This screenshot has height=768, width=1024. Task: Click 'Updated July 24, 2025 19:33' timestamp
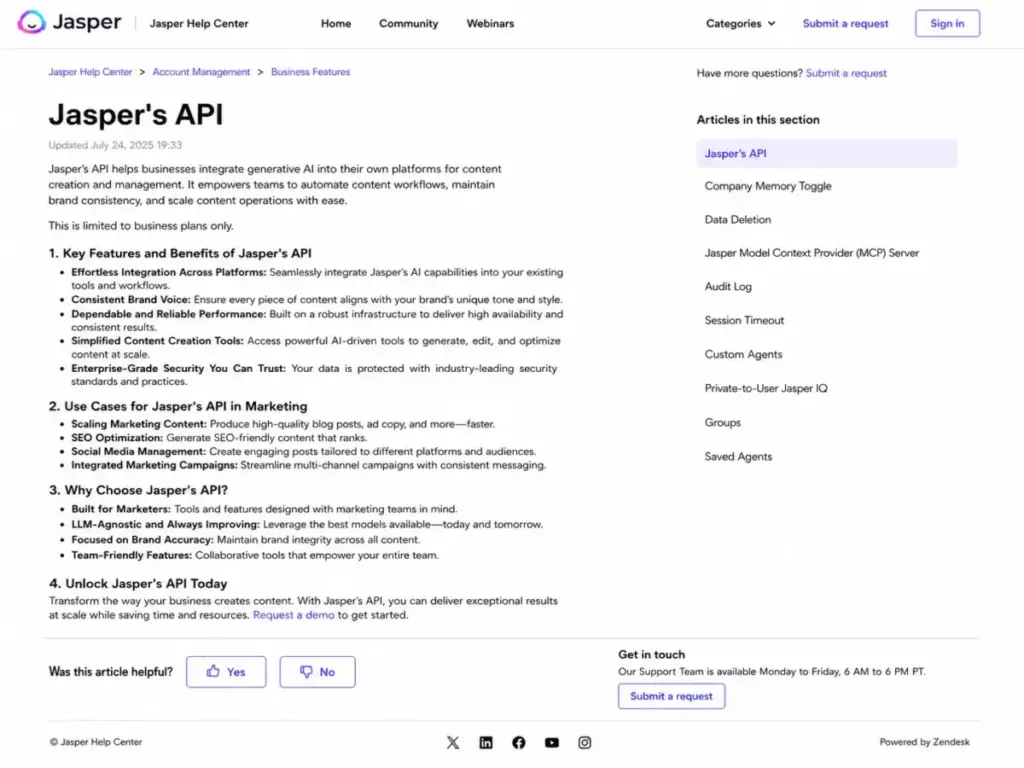[115, 145]
